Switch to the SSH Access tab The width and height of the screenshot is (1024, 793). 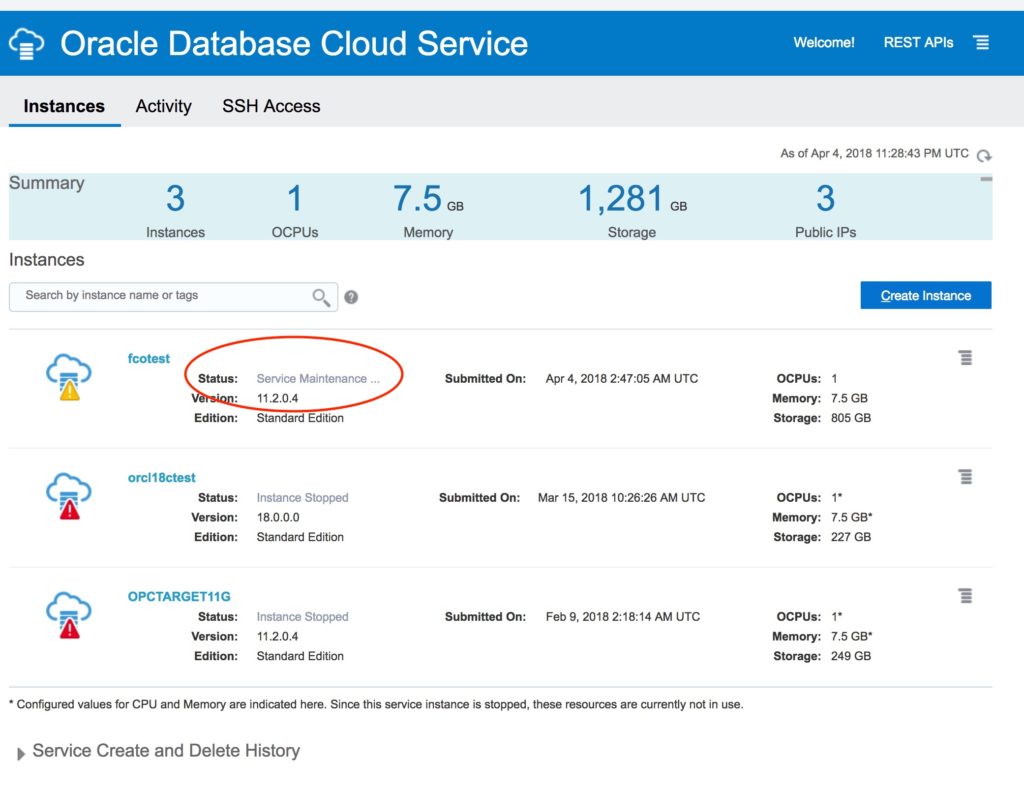click(x=271, y=106)
